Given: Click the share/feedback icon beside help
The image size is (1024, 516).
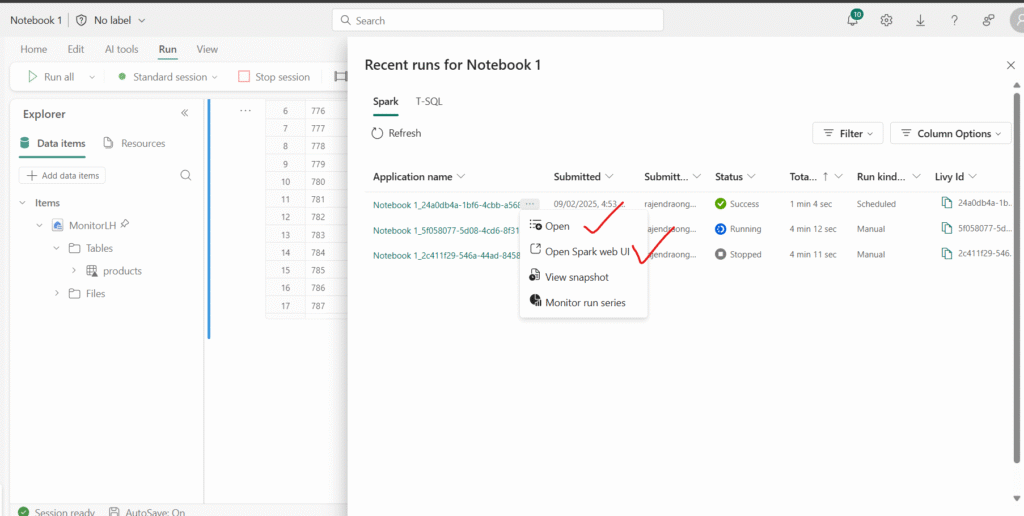Looking at the screenshot, I should pyautogui.click(x=988, y=20).
